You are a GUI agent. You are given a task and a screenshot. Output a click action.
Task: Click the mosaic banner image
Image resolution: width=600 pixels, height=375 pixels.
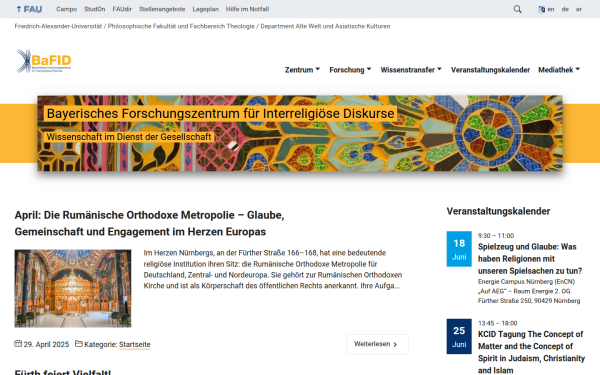pyautogui.click(x=300, y=133)
